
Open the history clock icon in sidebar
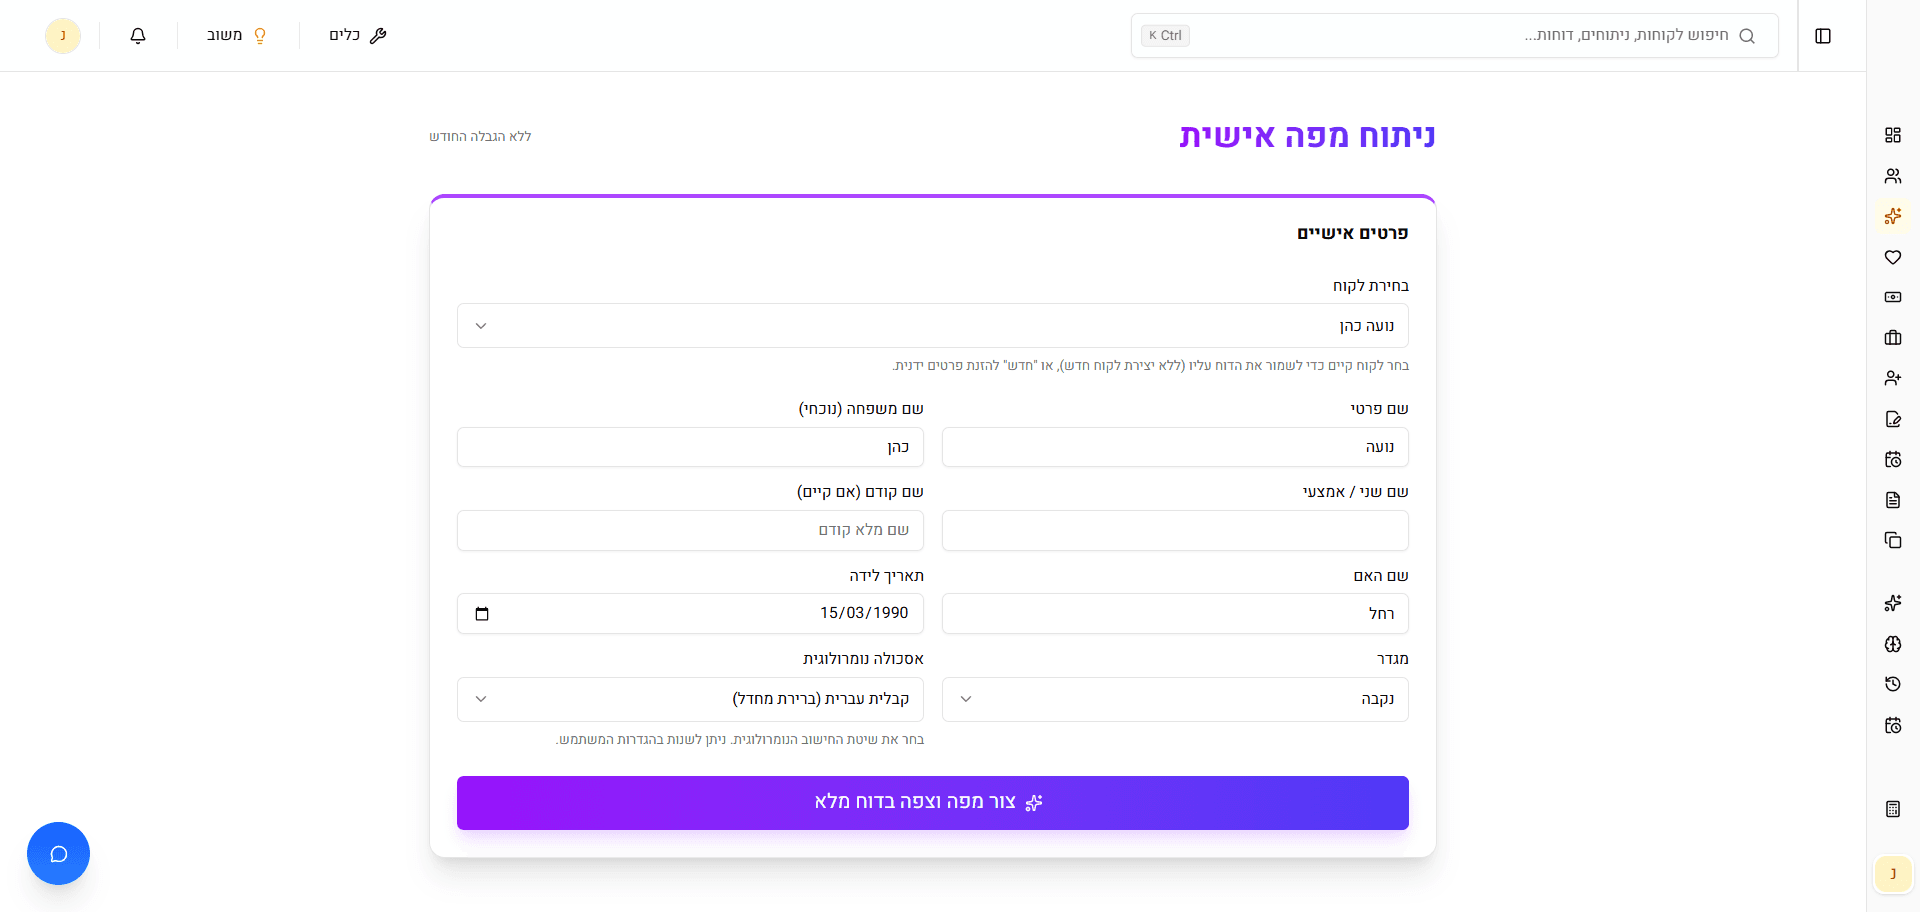[x=1893, y=684]
